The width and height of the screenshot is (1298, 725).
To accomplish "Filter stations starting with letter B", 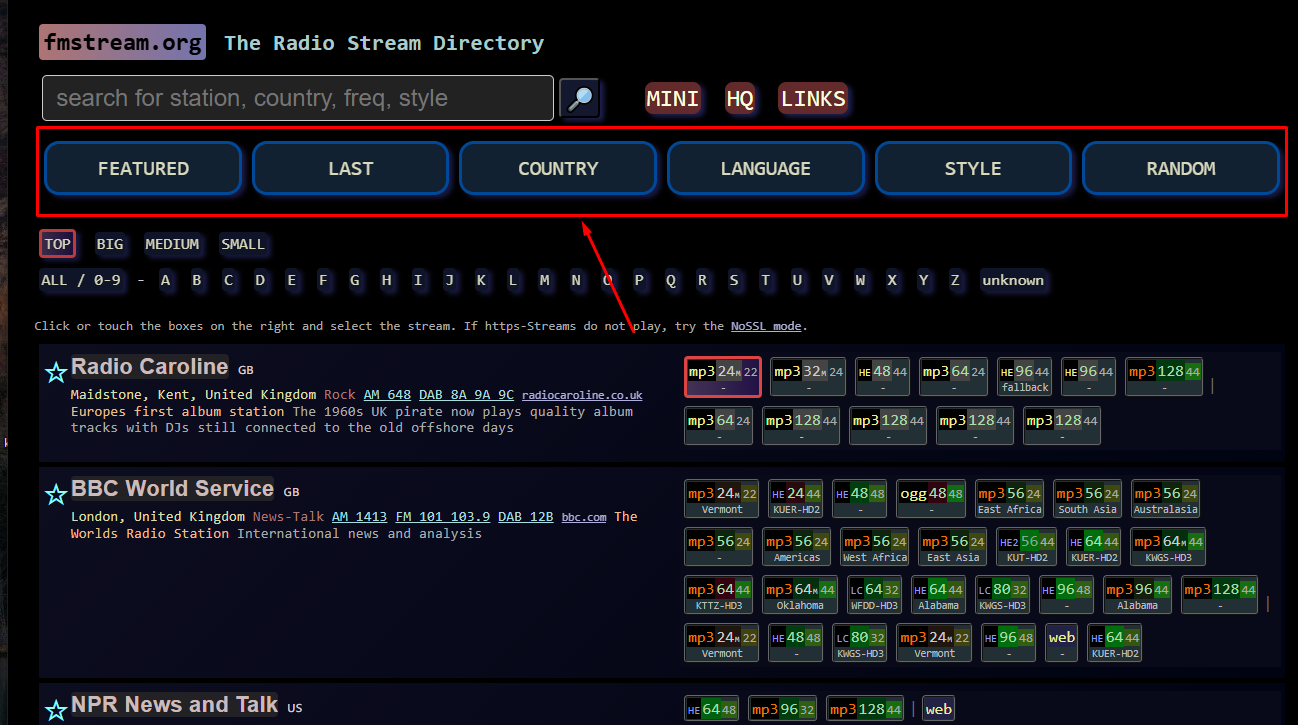I will click(x=197, y=280).
